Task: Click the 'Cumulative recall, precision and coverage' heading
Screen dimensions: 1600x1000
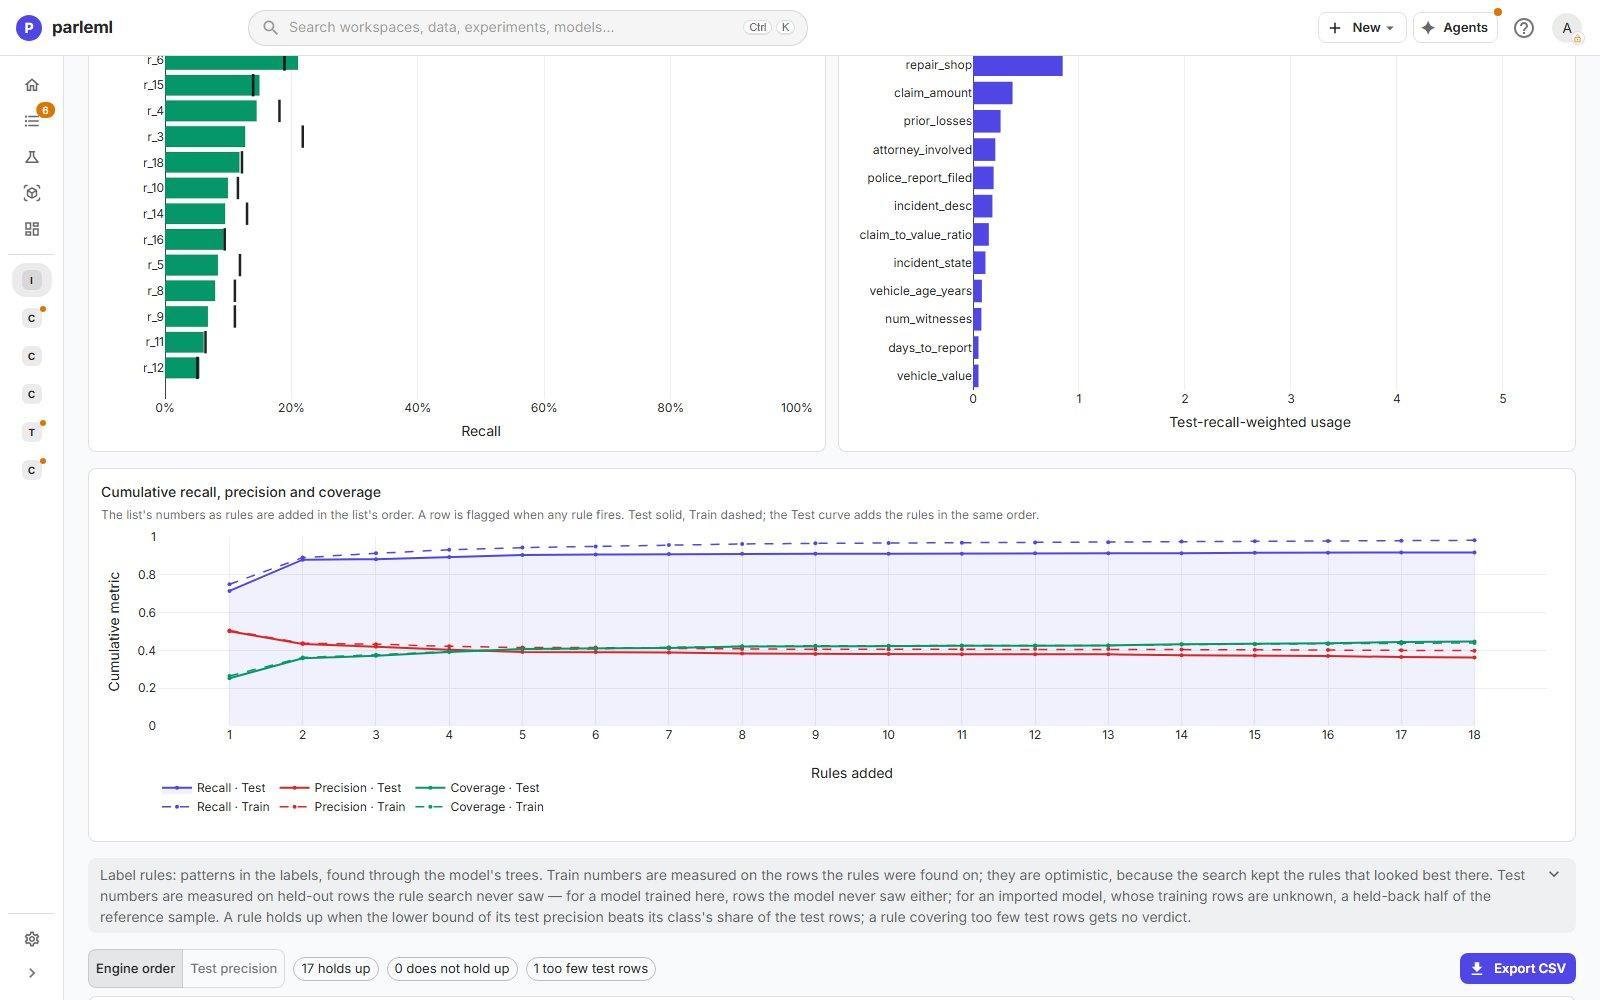Action: 241,492
